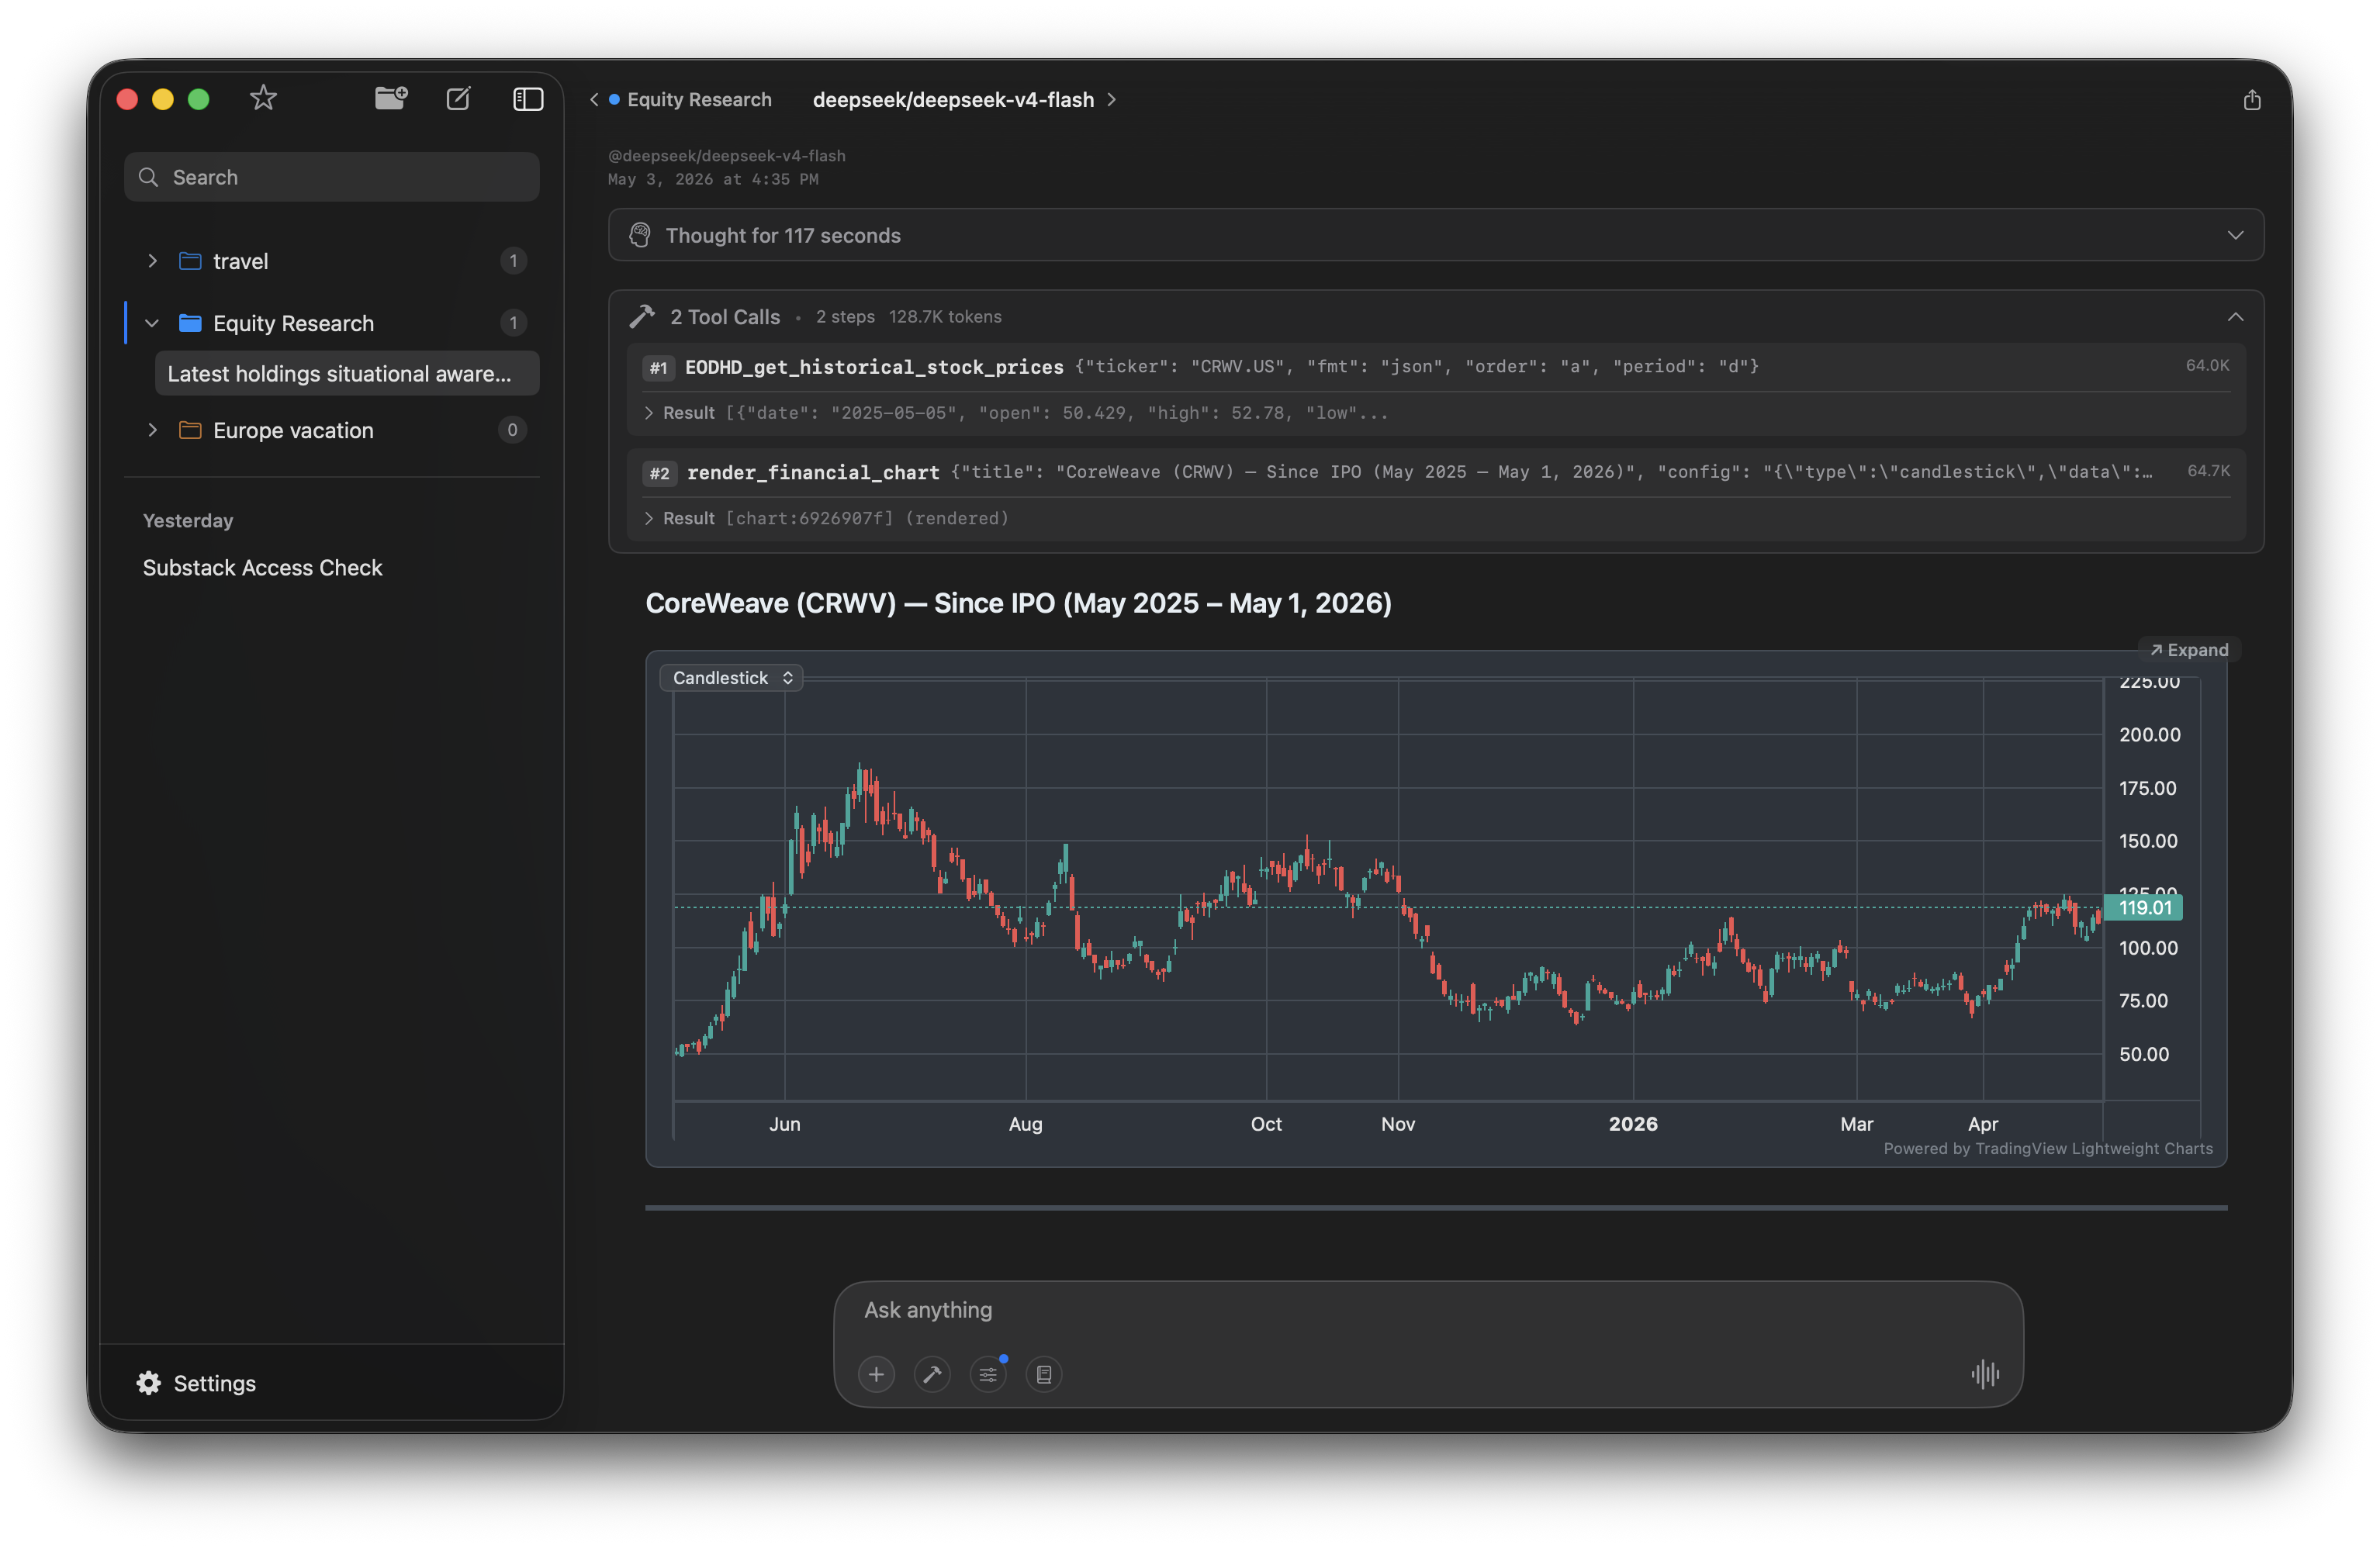2380x1548 pixels.
Task: Click the thinking brain icon
Action: [x=640, y=235]
